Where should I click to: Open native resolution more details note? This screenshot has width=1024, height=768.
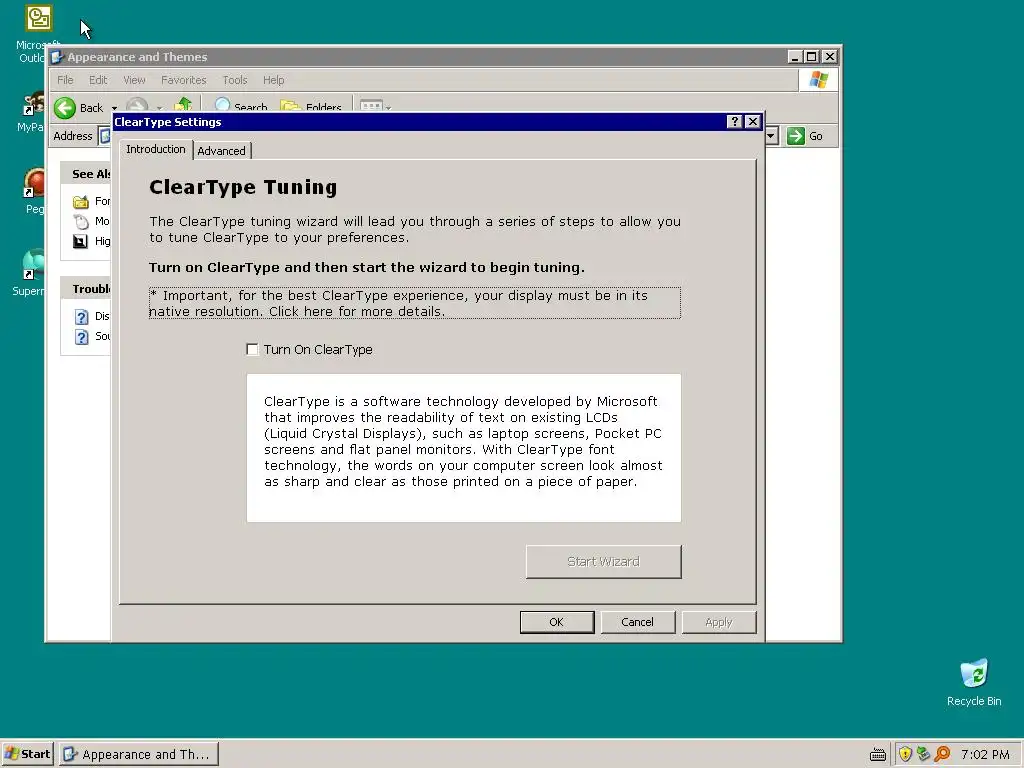click(415, 303)
